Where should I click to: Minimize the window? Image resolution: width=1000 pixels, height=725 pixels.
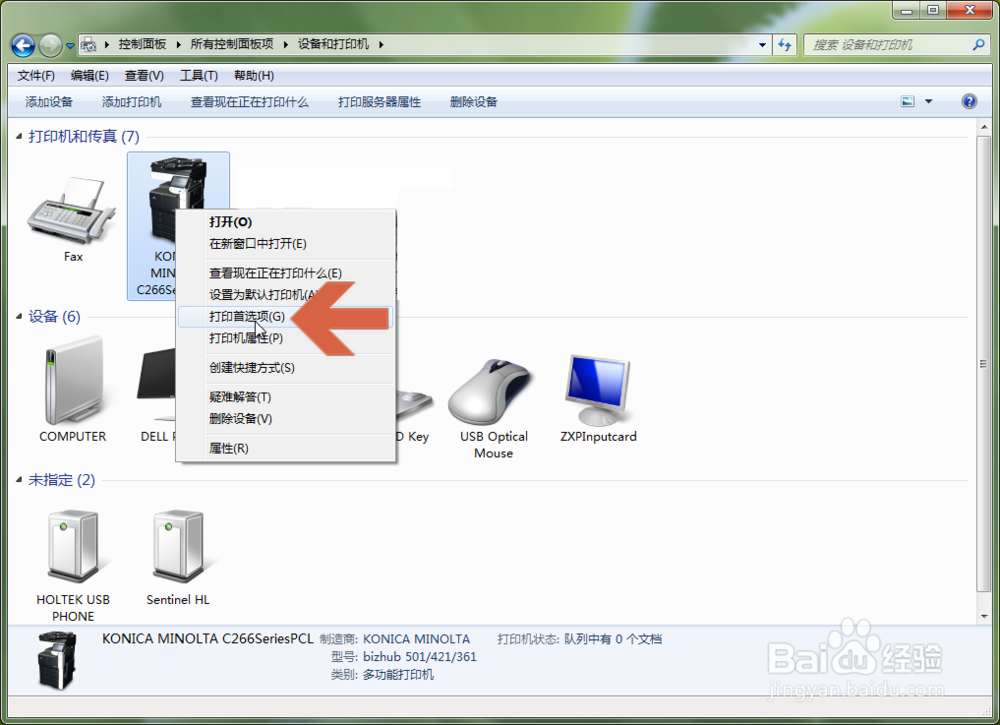point(906,10)
